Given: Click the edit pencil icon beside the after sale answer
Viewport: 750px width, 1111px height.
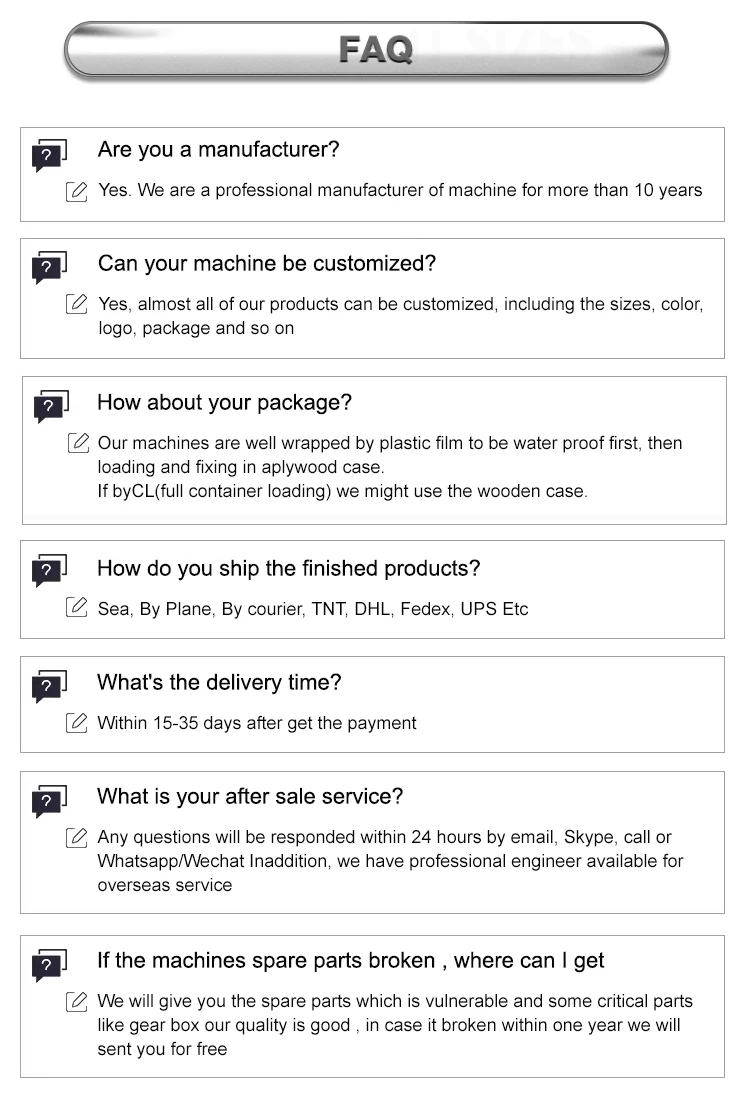Looking at the screenshot, I should point(77,838).
